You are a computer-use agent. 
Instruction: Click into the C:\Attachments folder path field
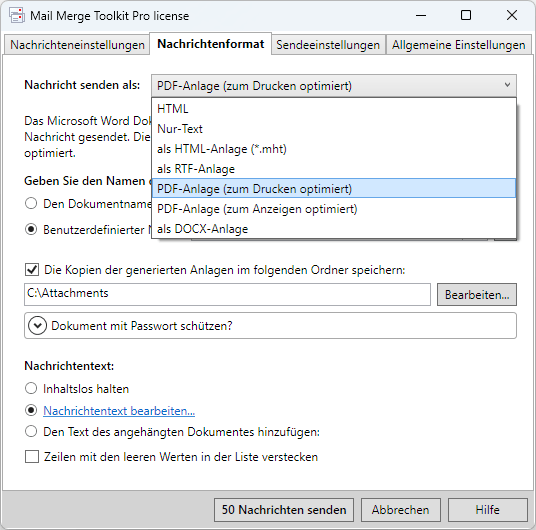point(227,294)
